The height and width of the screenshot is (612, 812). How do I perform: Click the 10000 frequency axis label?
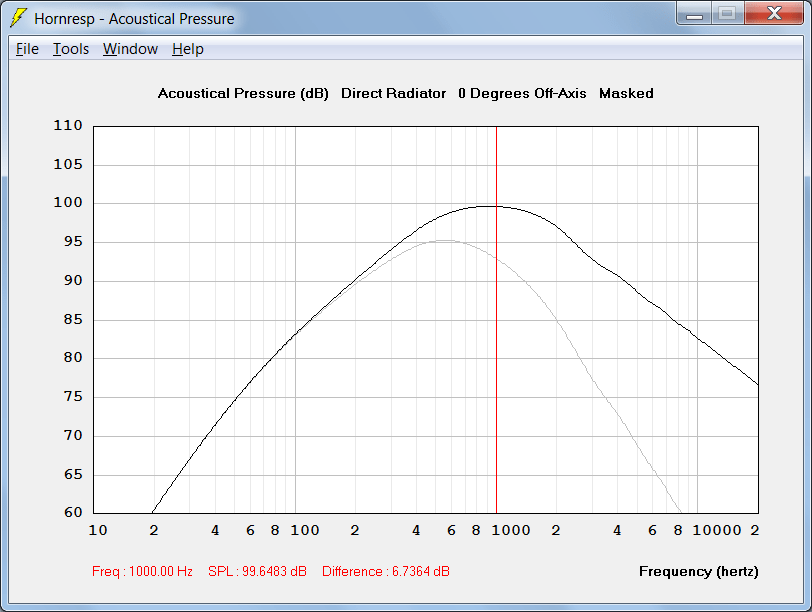click(x=717, y=530)
